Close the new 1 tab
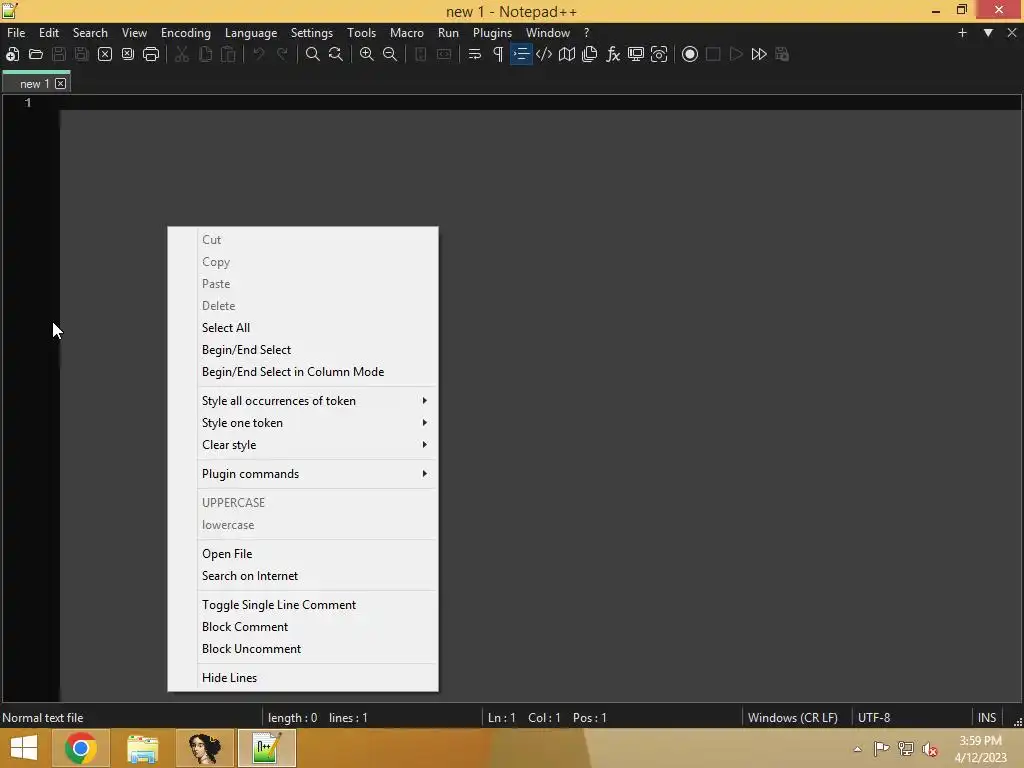This screenshot has width=1024, height=768. [61, 84]
